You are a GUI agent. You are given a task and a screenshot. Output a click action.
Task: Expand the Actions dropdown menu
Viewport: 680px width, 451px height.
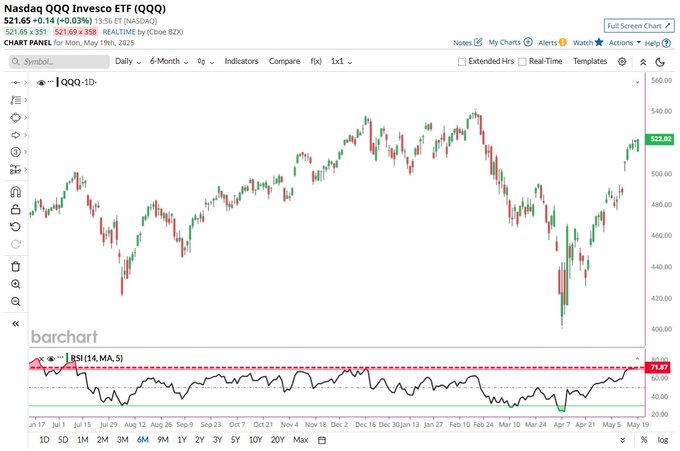(x=624, y=42)
